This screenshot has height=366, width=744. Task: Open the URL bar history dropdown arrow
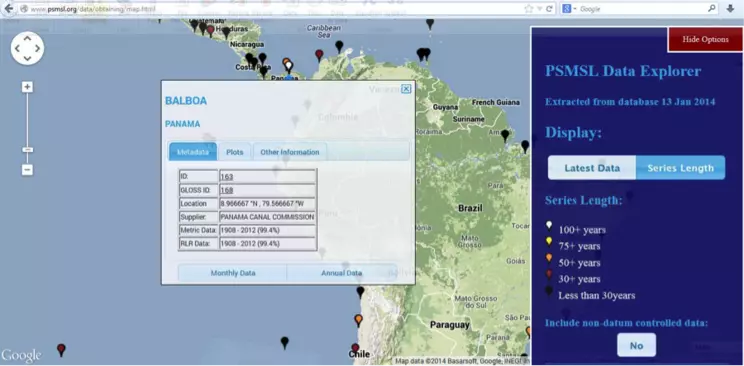pyautogui.click(x=539, y=9)
